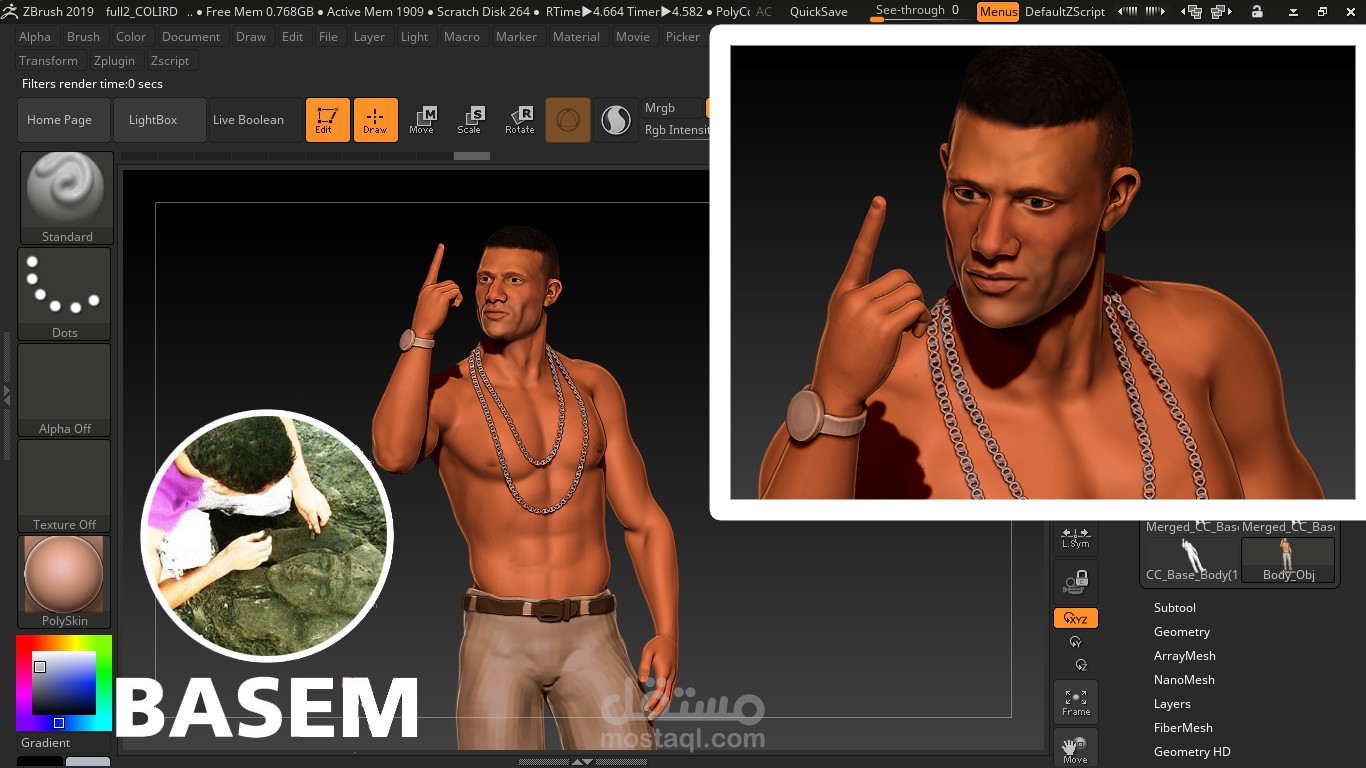Viewport: 1366px width, 768px height.
Task: Open the Edit menu
Action: coord(292,37)
